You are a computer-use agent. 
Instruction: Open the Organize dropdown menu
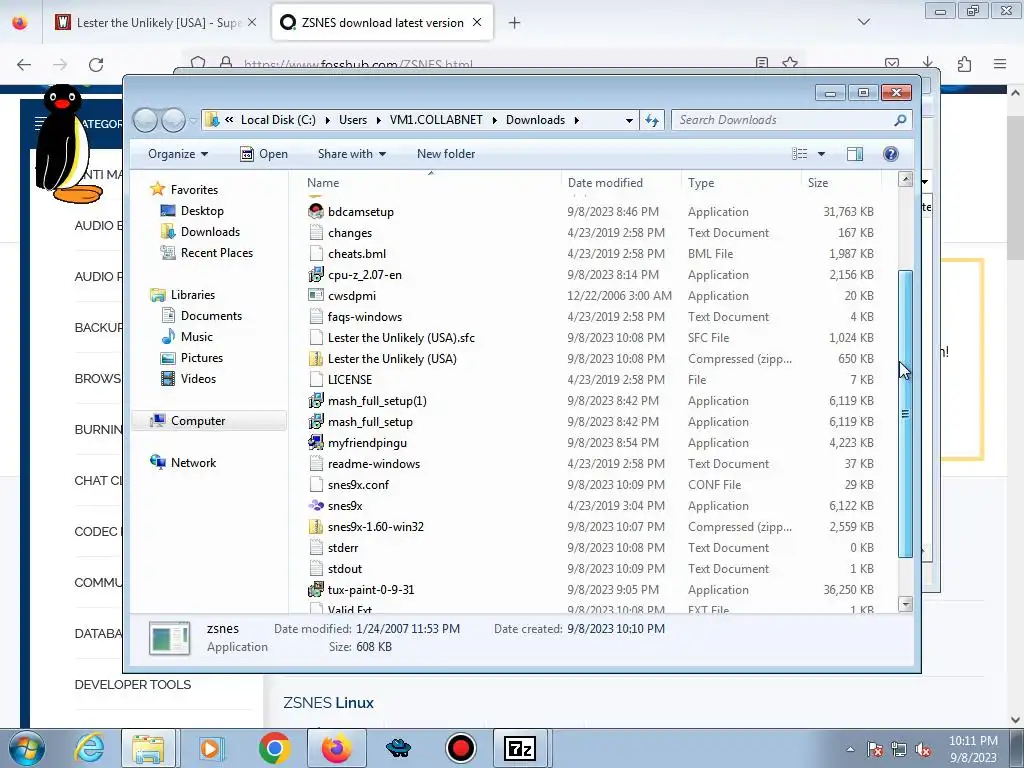click(178, 153)
